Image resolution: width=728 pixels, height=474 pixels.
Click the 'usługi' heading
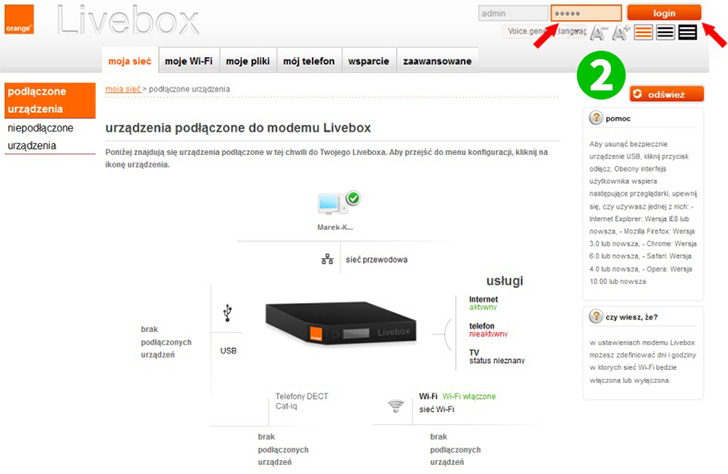pyautogui.click(x=505, y=281)
